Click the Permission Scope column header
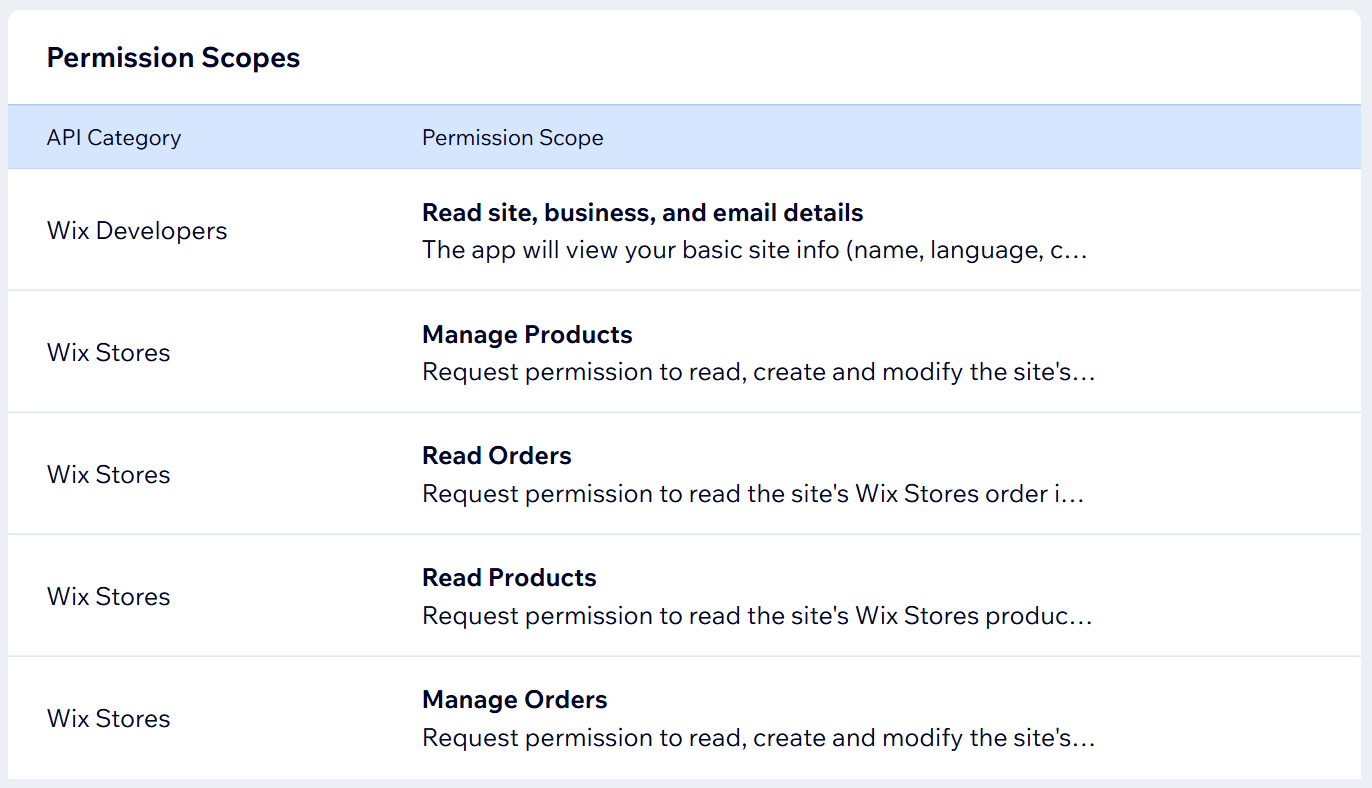This screenshot has width=1372, height=788. [x=512, y=138]
